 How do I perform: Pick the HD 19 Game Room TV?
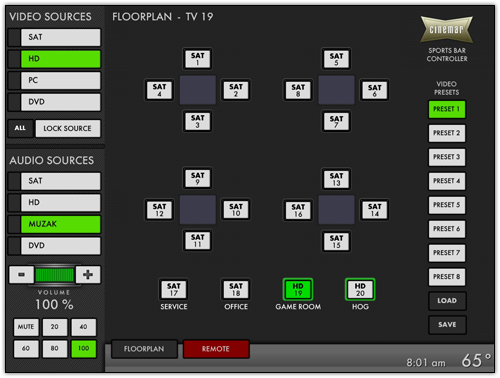298,289
